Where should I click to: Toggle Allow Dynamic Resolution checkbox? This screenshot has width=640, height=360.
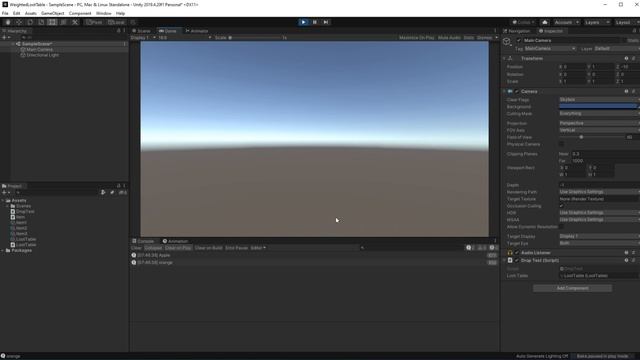[x=561, y=227]
